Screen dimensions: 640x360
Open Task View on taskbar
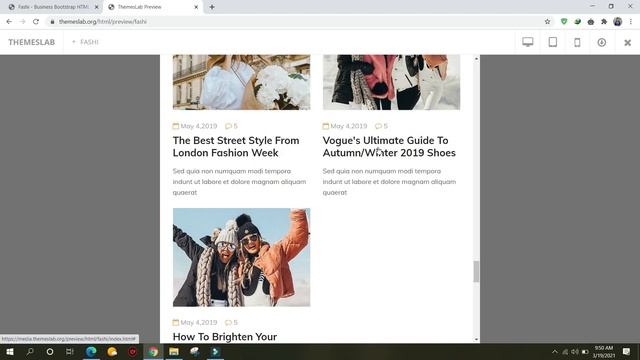point(70,351)
